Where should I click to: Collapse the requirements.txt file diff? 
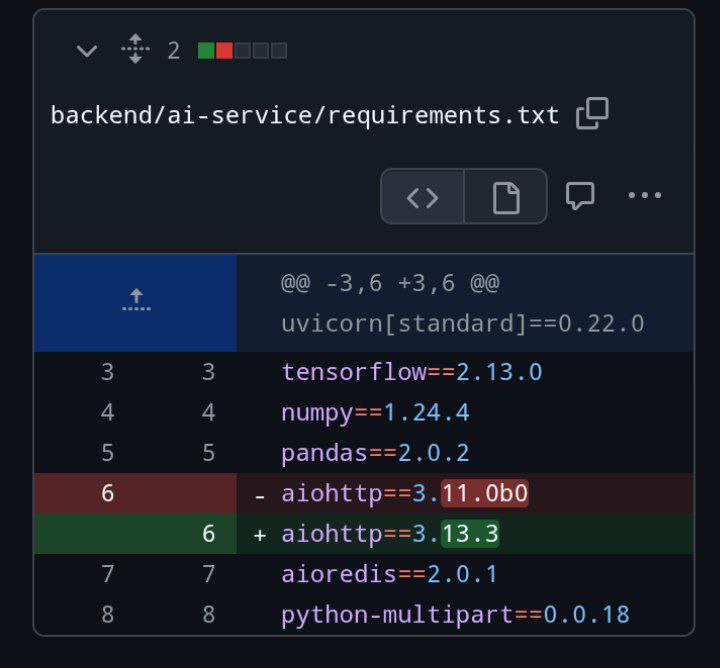pyautogui.click(x=87, y=51)
